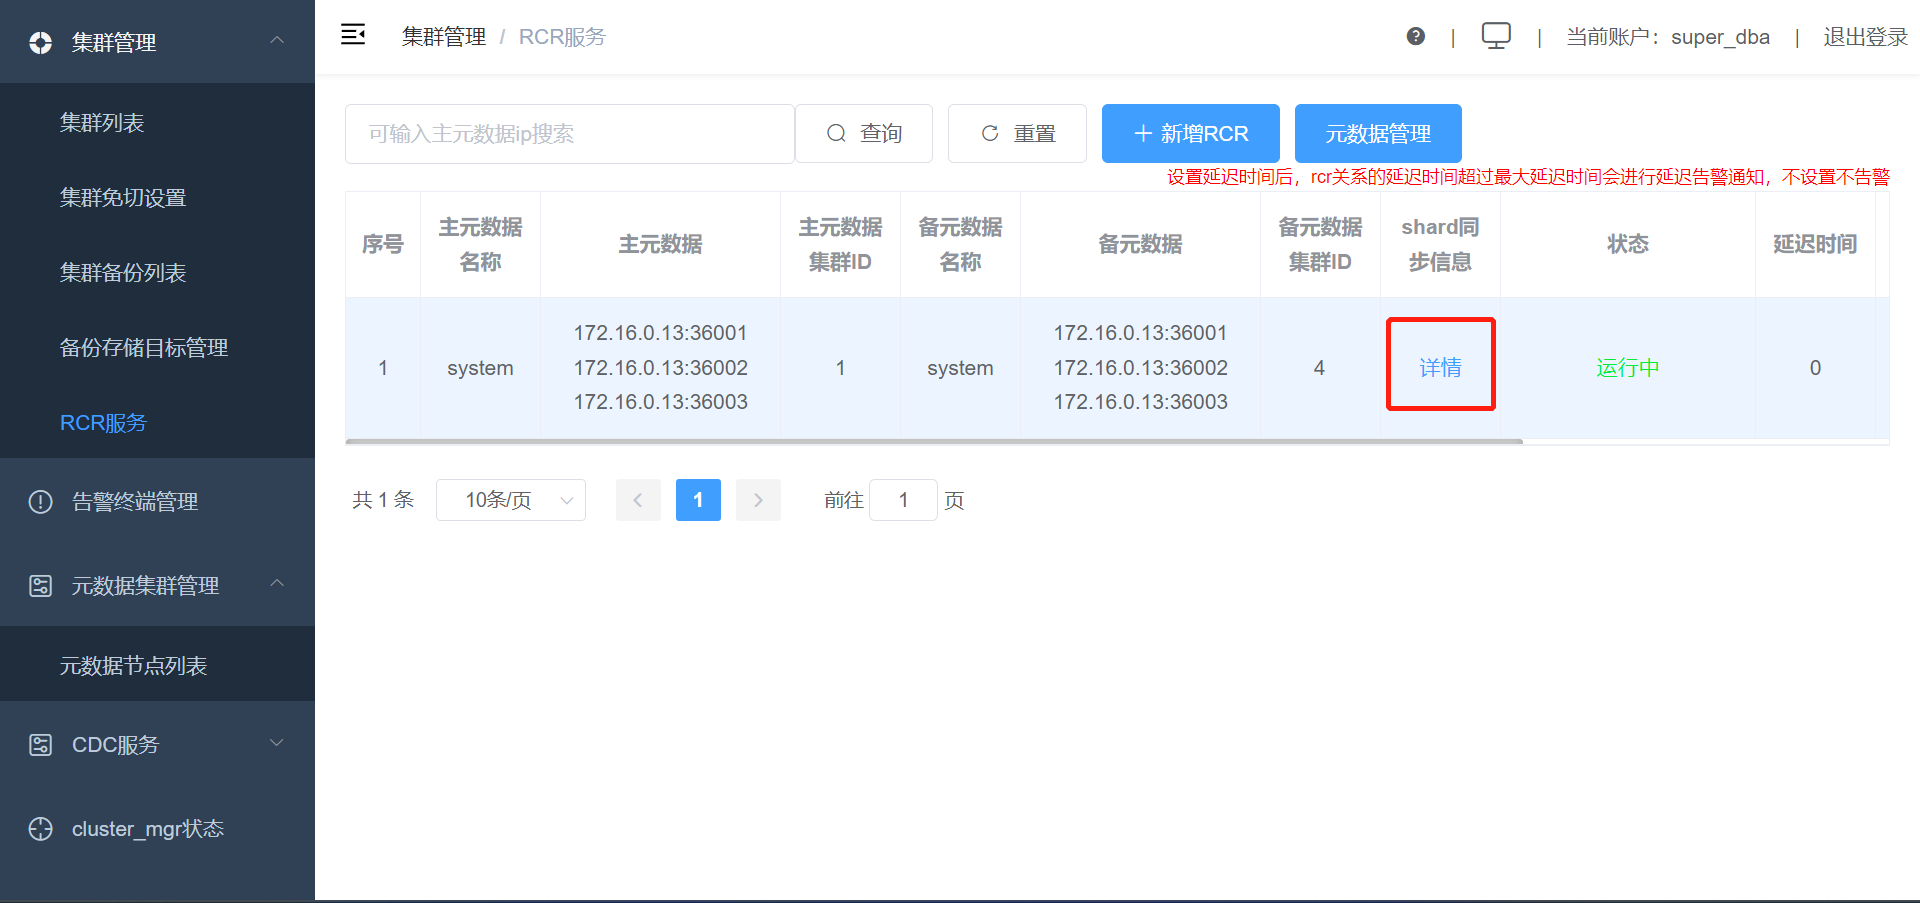Open help via the question mark icon
The width and height of the screenshot is (1920, 903).
(x=1415, y=37)
